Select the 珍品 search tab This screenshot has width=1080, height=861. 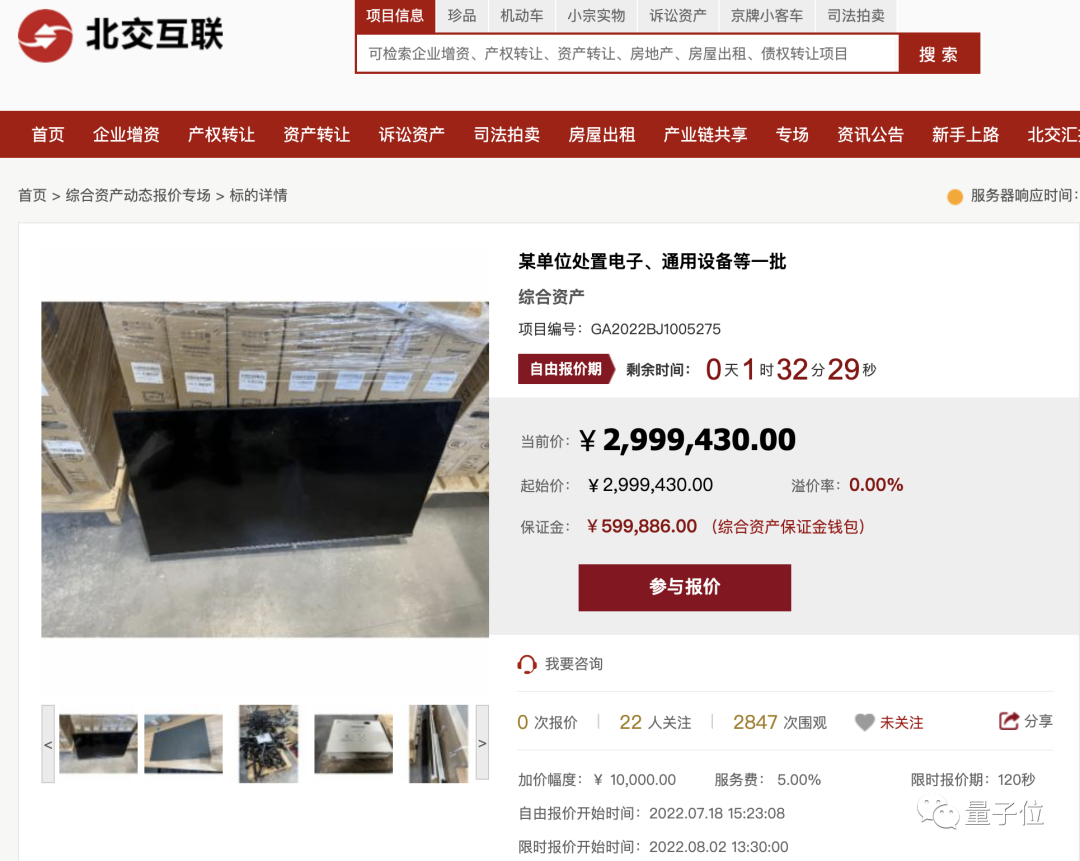pyautogui.click(x=461, y=16)
